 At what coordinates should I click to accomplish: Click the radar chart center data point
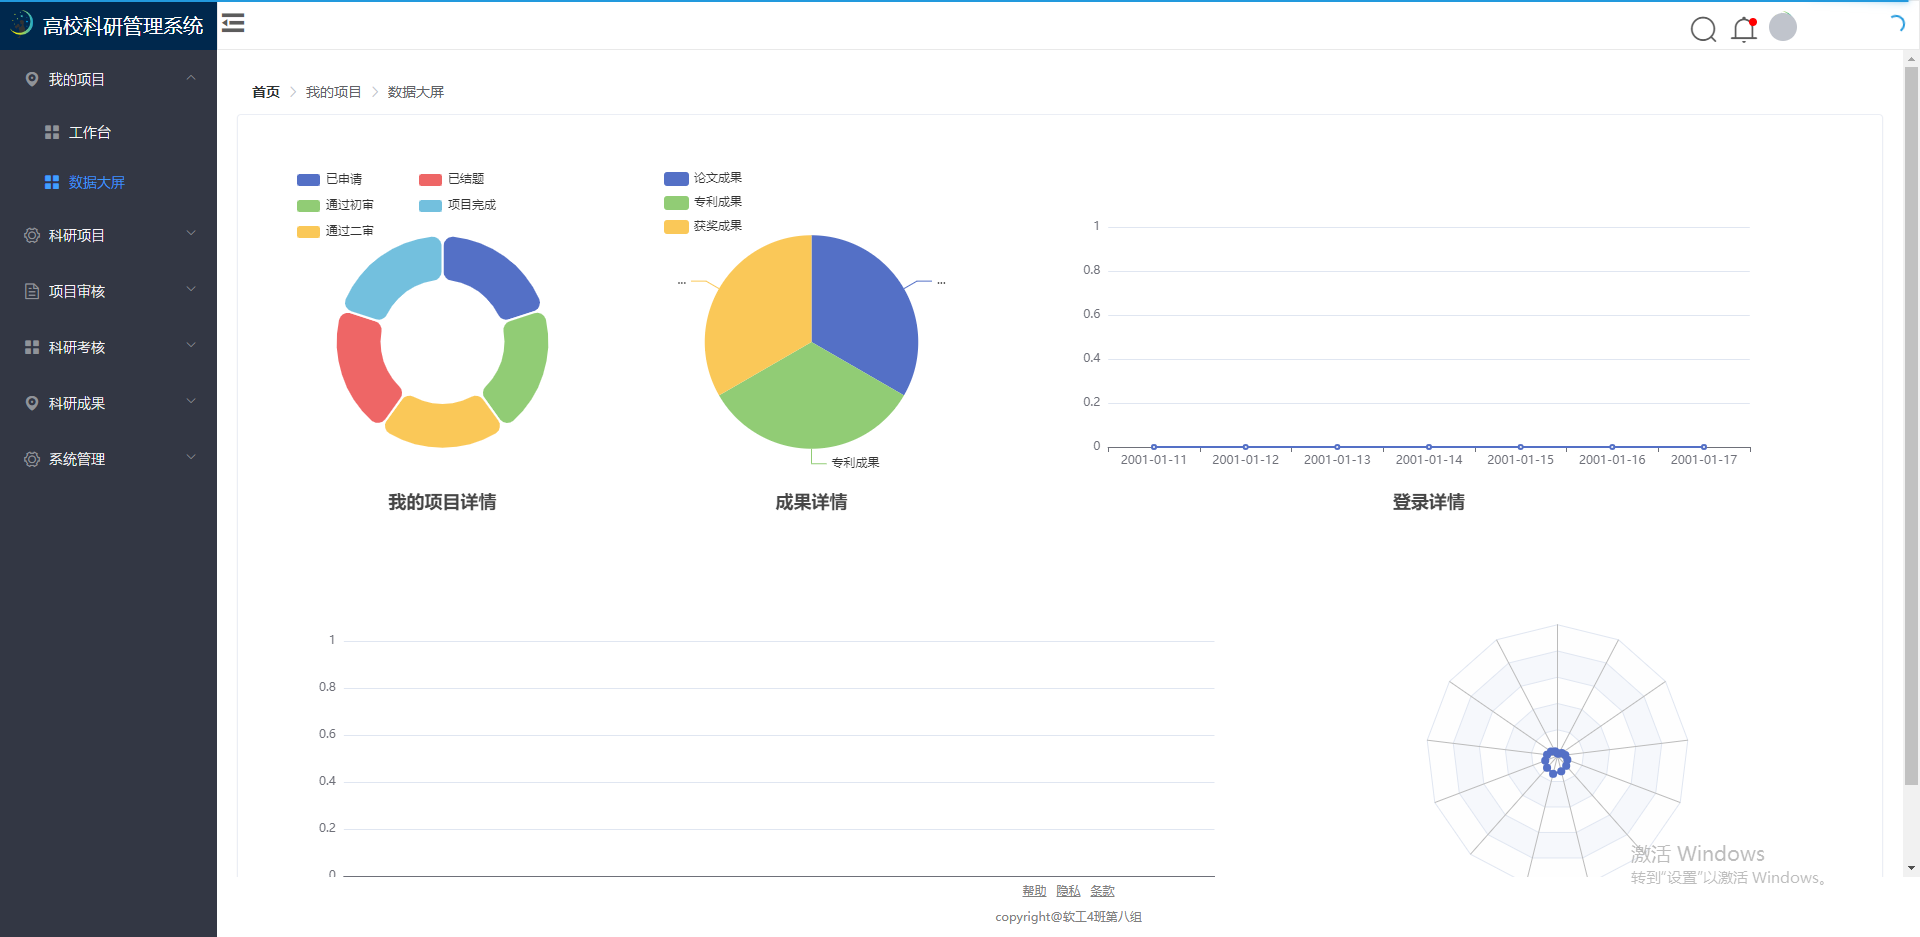click(1556, 762)
